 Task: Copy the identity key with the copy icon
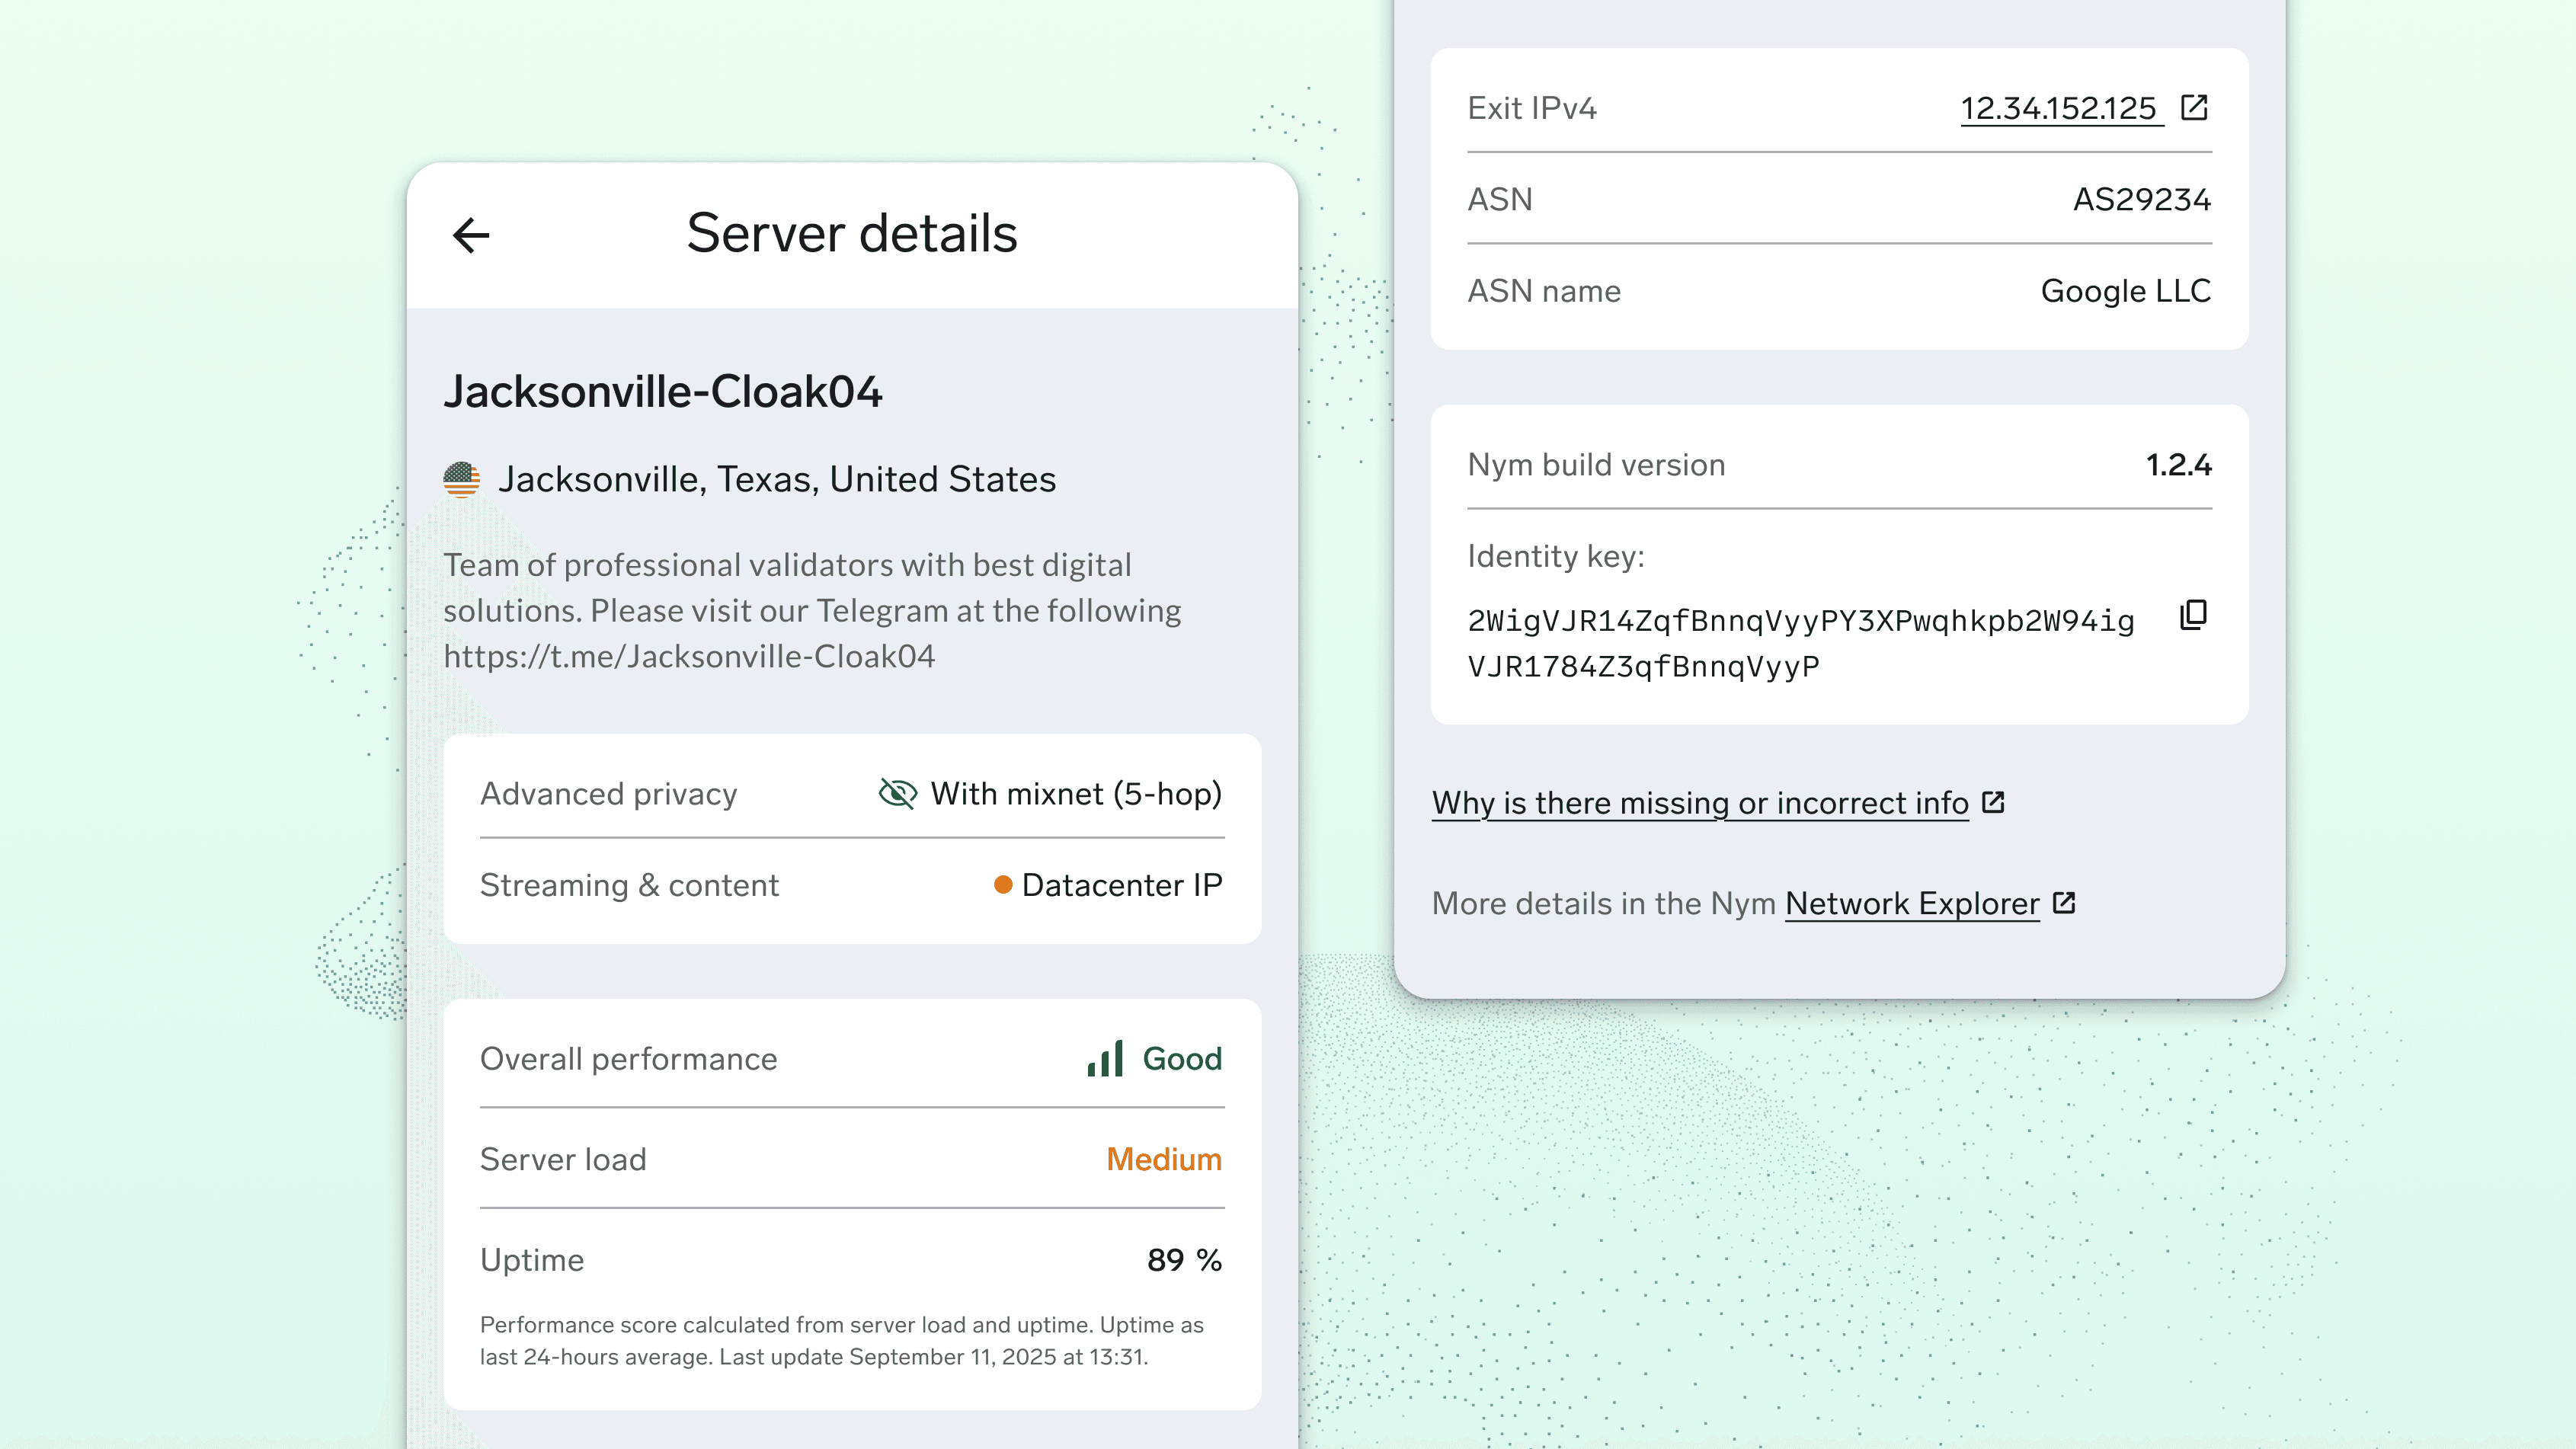pyautogui.click(x=2193, y=615)
